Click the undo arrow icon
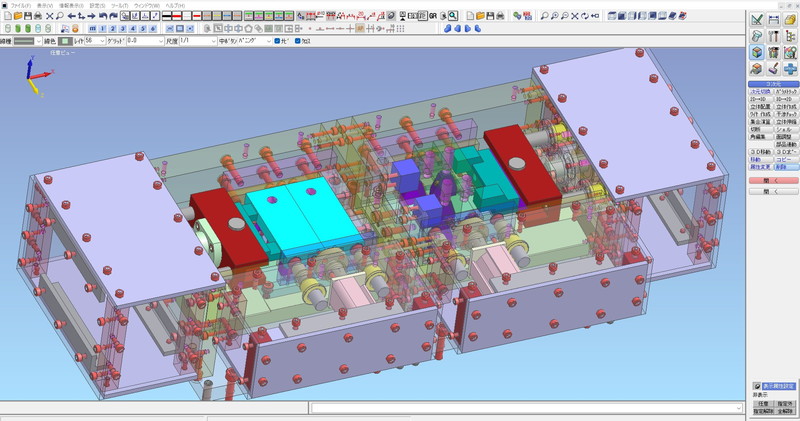 tap(104, 17)
